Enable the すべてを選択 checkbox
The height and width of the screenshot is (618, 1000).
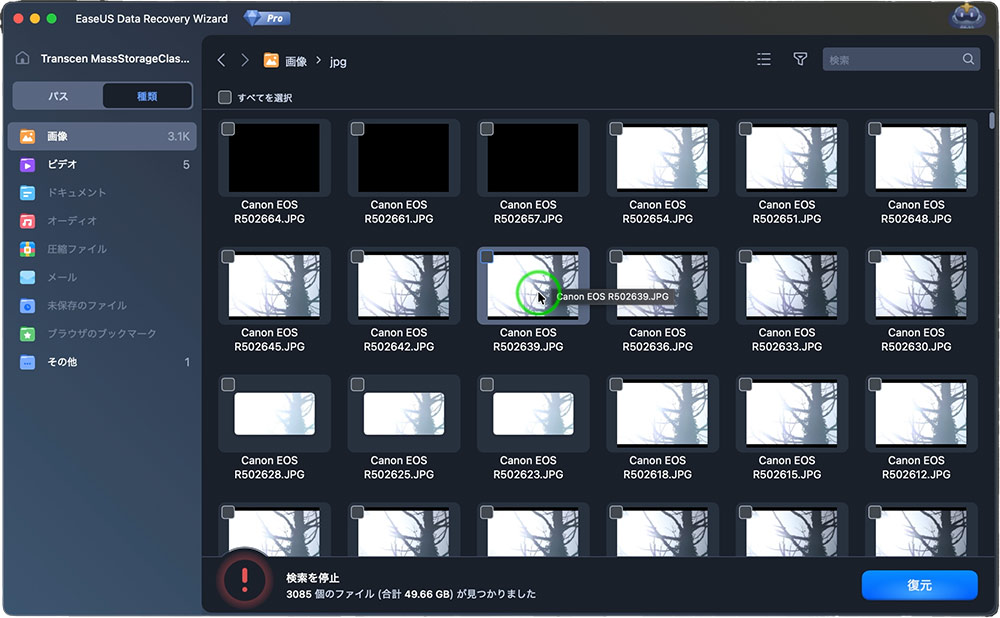pyautogui.click(x=226, y=98)
